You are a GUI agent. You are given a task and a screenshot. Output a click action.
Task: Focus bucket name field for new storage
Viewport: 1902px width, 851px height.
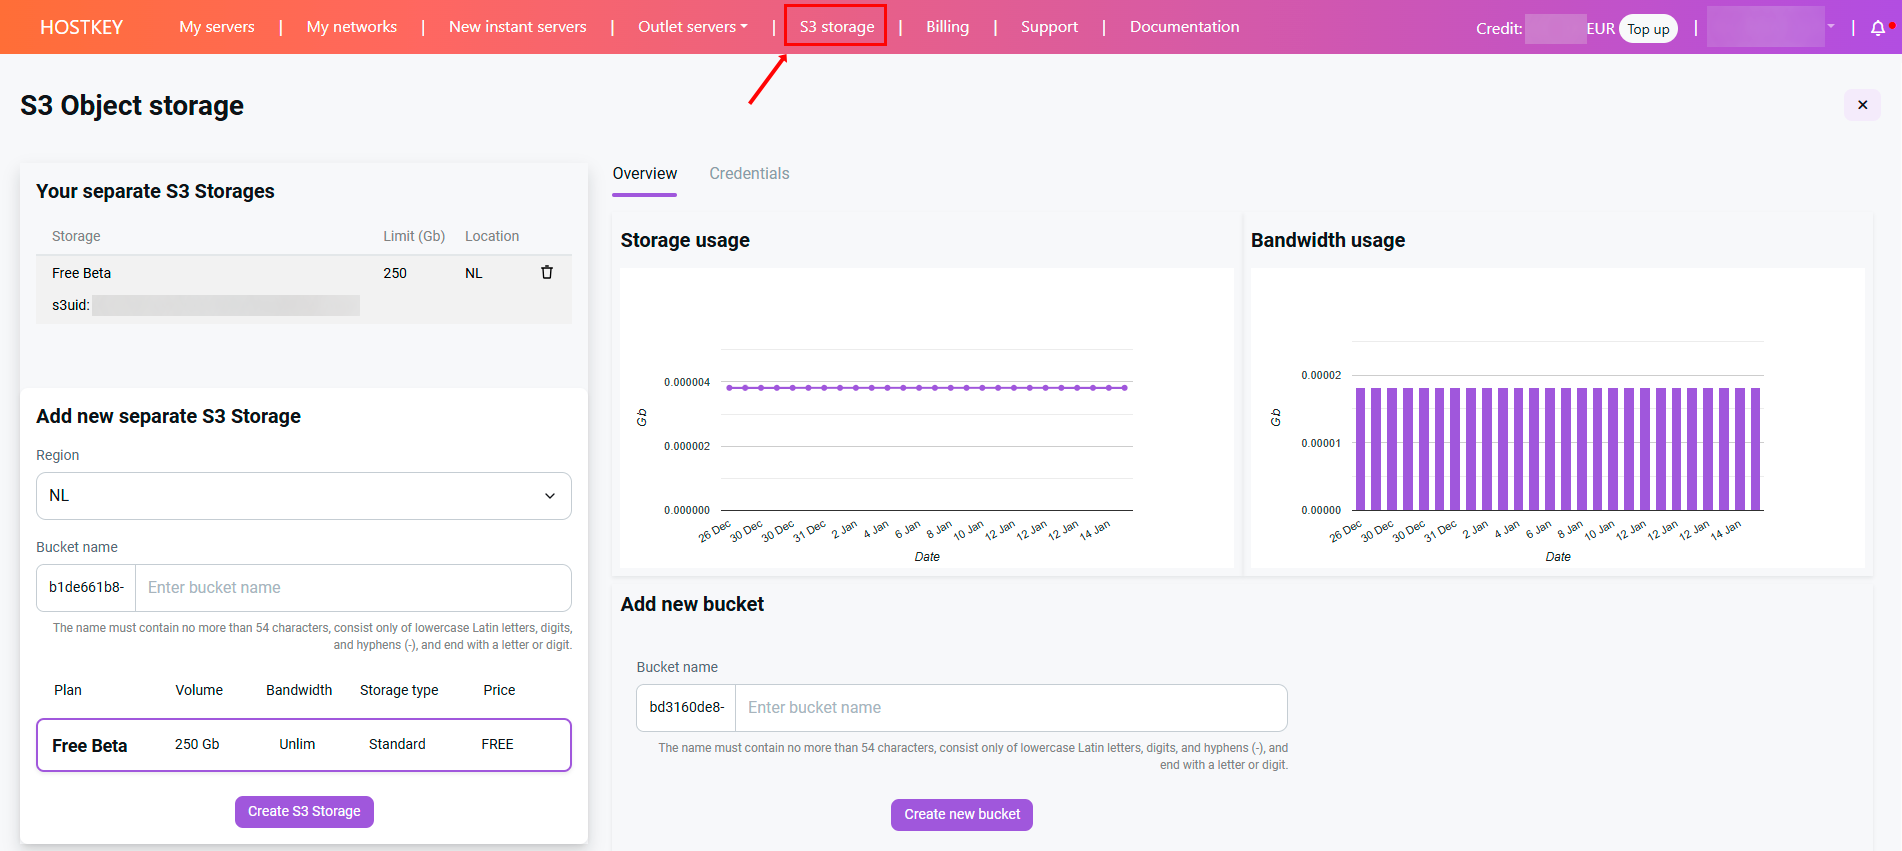click(353, 588)
